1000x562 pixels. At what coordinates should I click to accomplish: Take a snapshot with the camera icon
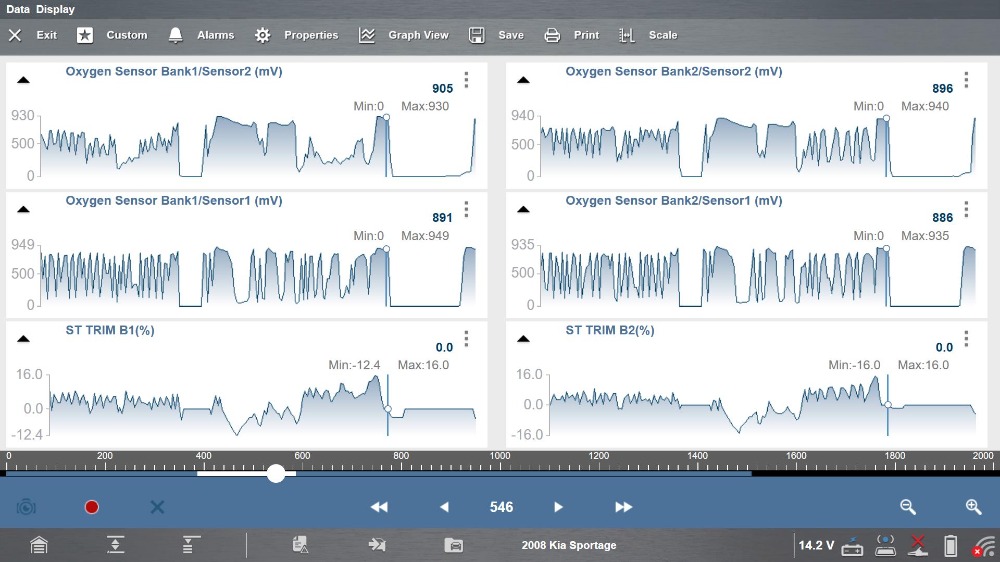click(x=26, y=507)
